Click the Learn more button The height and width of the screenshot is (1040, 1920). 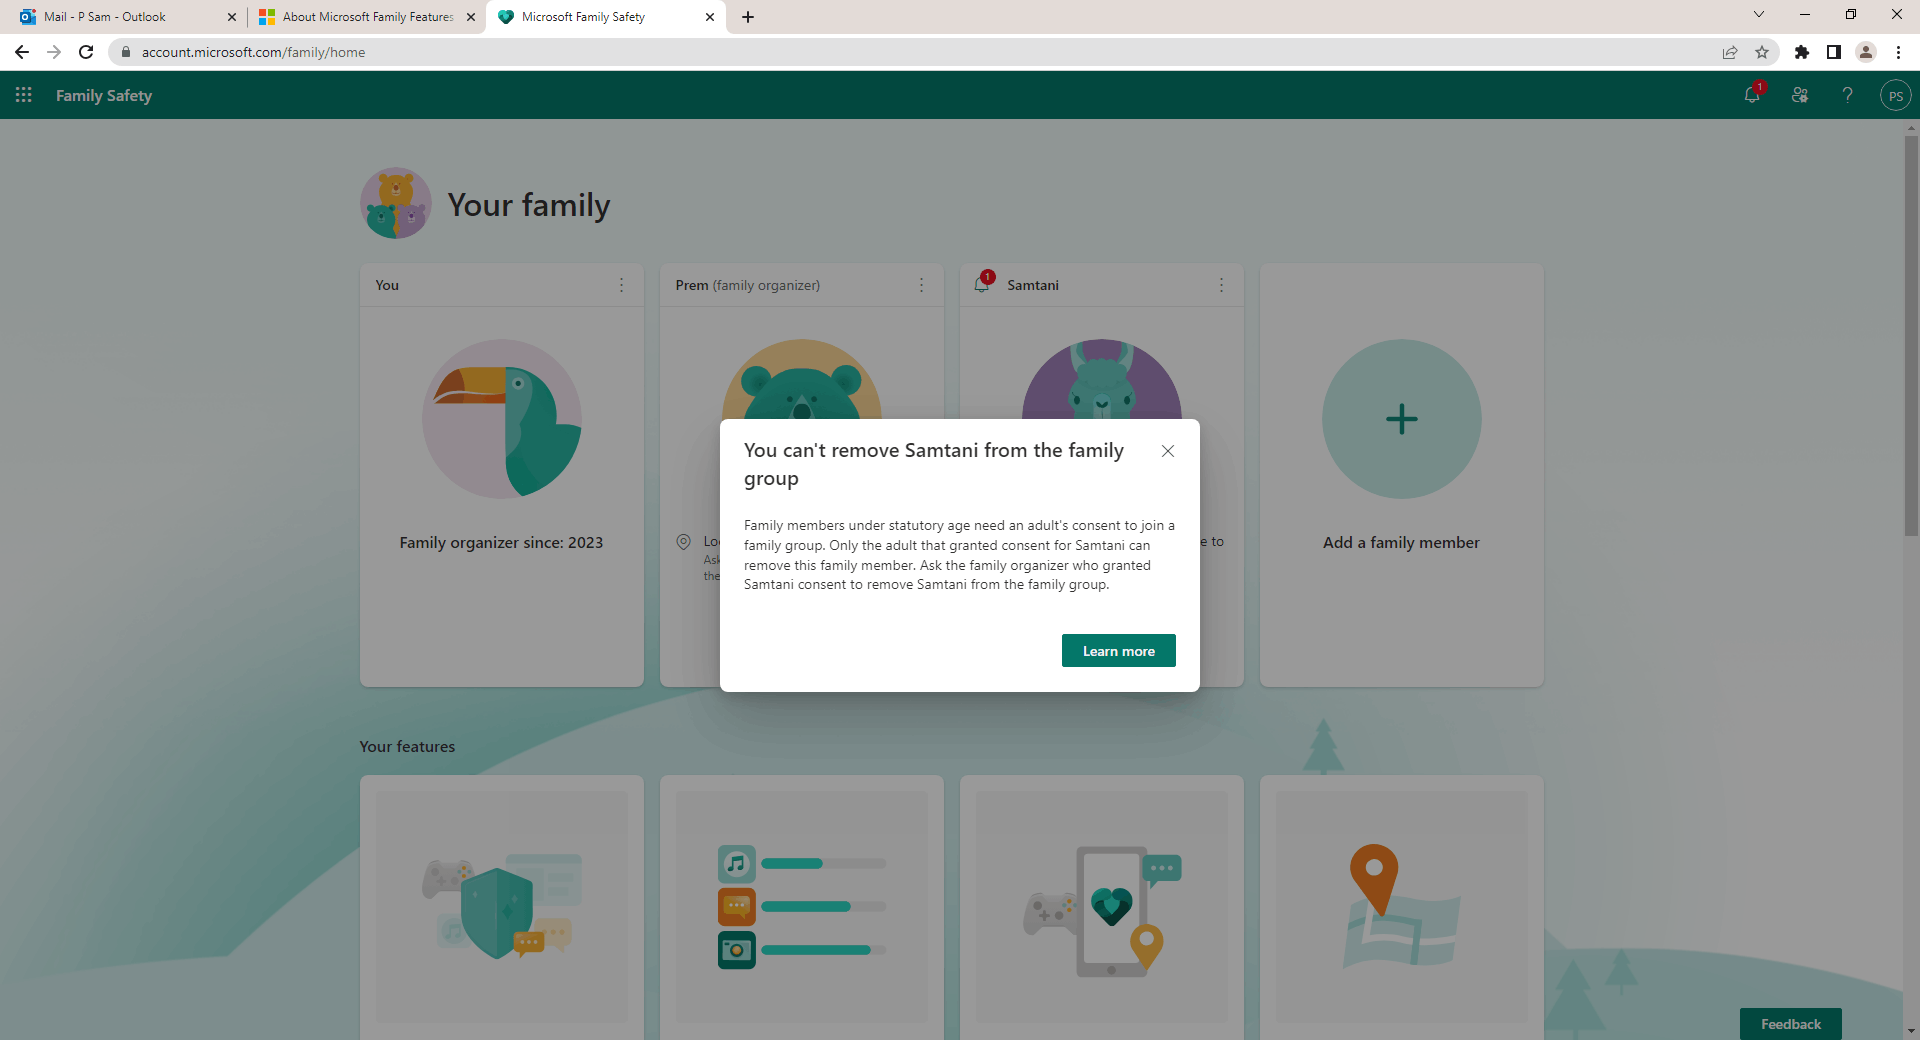tap(1118, 650)
